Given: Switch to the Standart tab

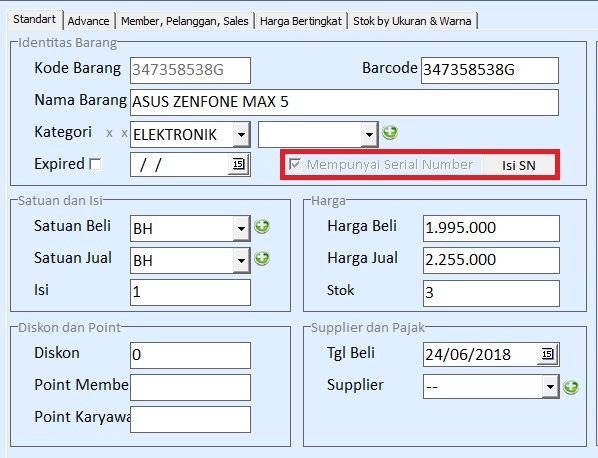Looking at the screenshot, I should 34,19.
